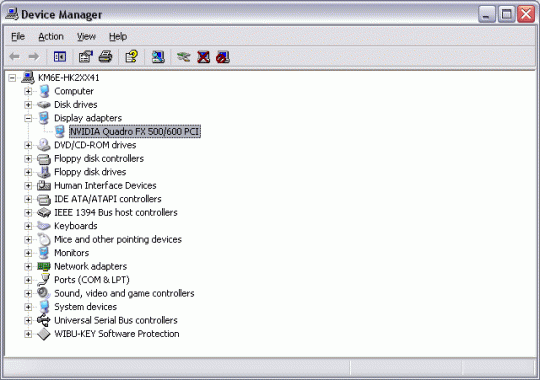Expand the Universal Serial Bus controllers node
540x380 pixels.
point(28,320)
